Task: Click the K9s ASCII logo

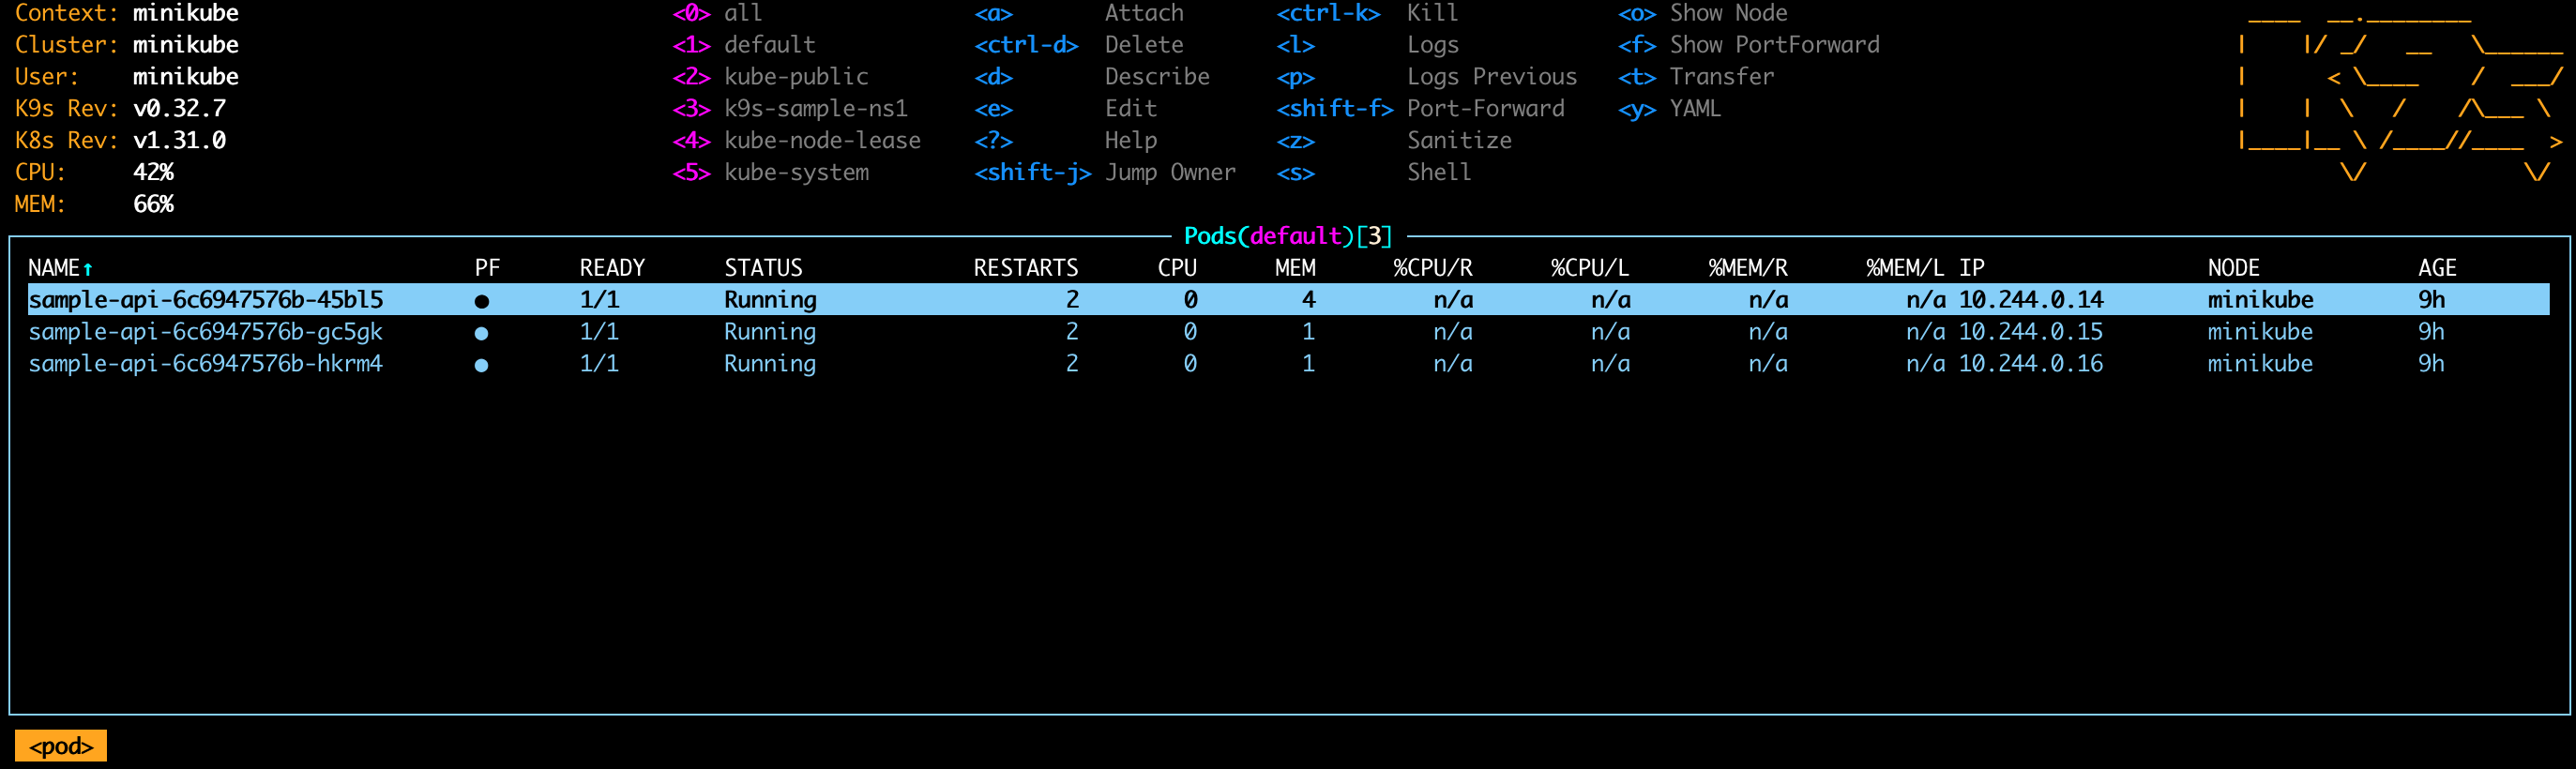Action: point(2399,95)
